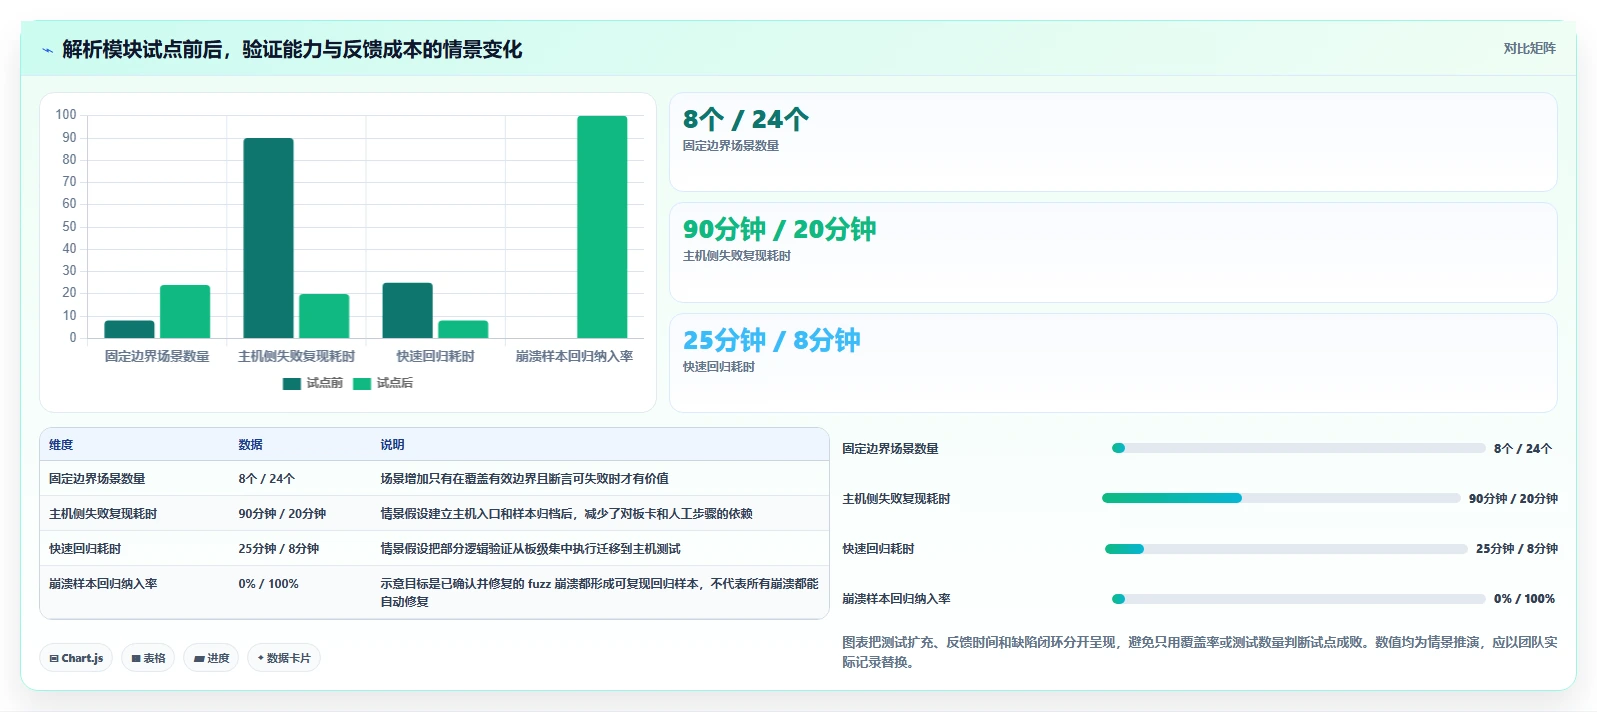The width and height of the screenshot is (1597, 712).
Task: Click the 说明 column header
Action: (392, 445)
